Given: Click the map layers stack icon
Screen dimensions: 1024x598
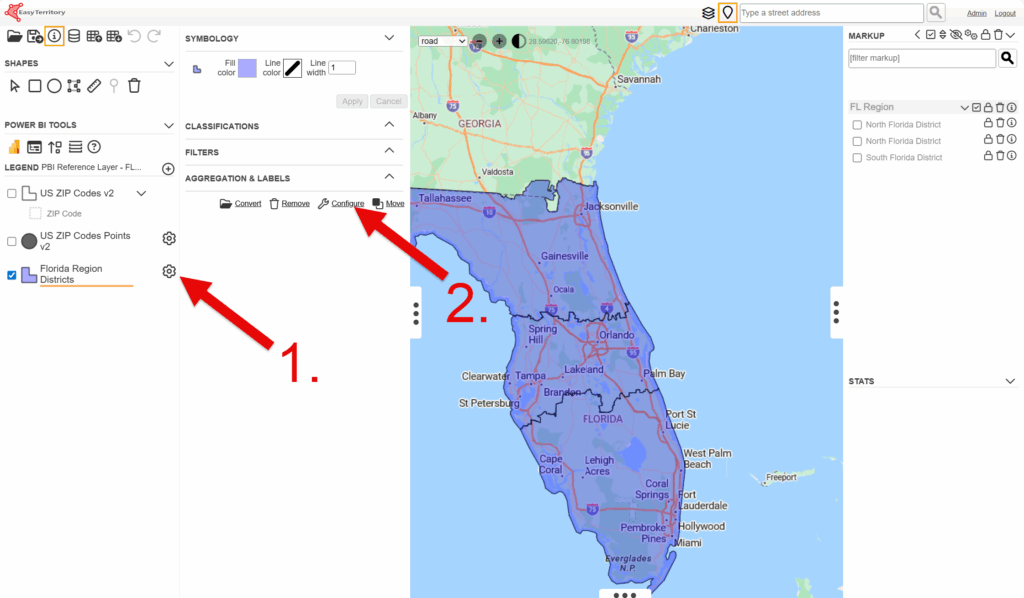Looking at the screenshot, I should pos(708,12).
